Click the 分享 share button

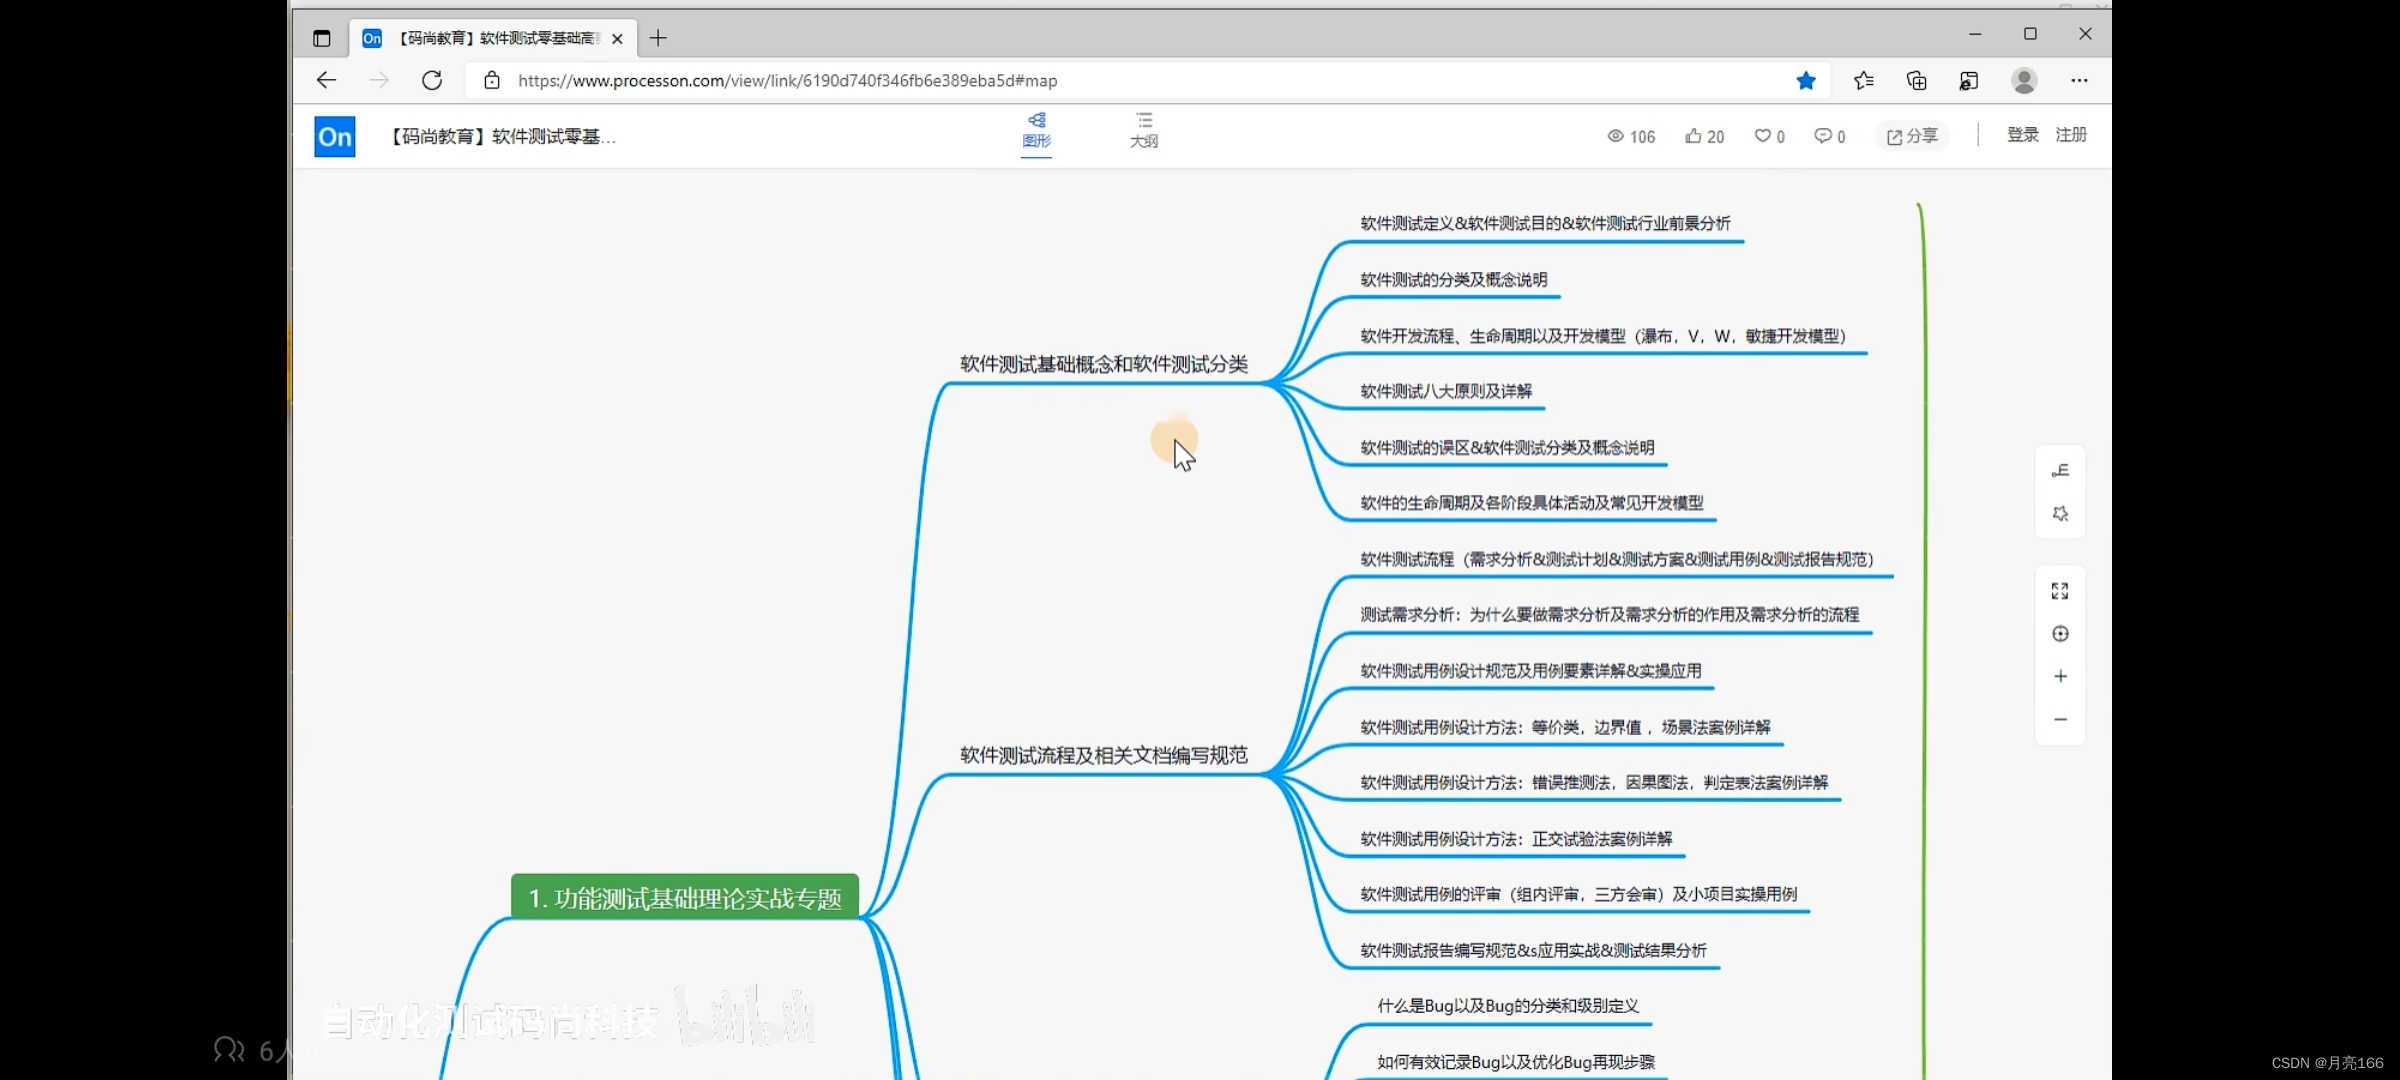1912,136
